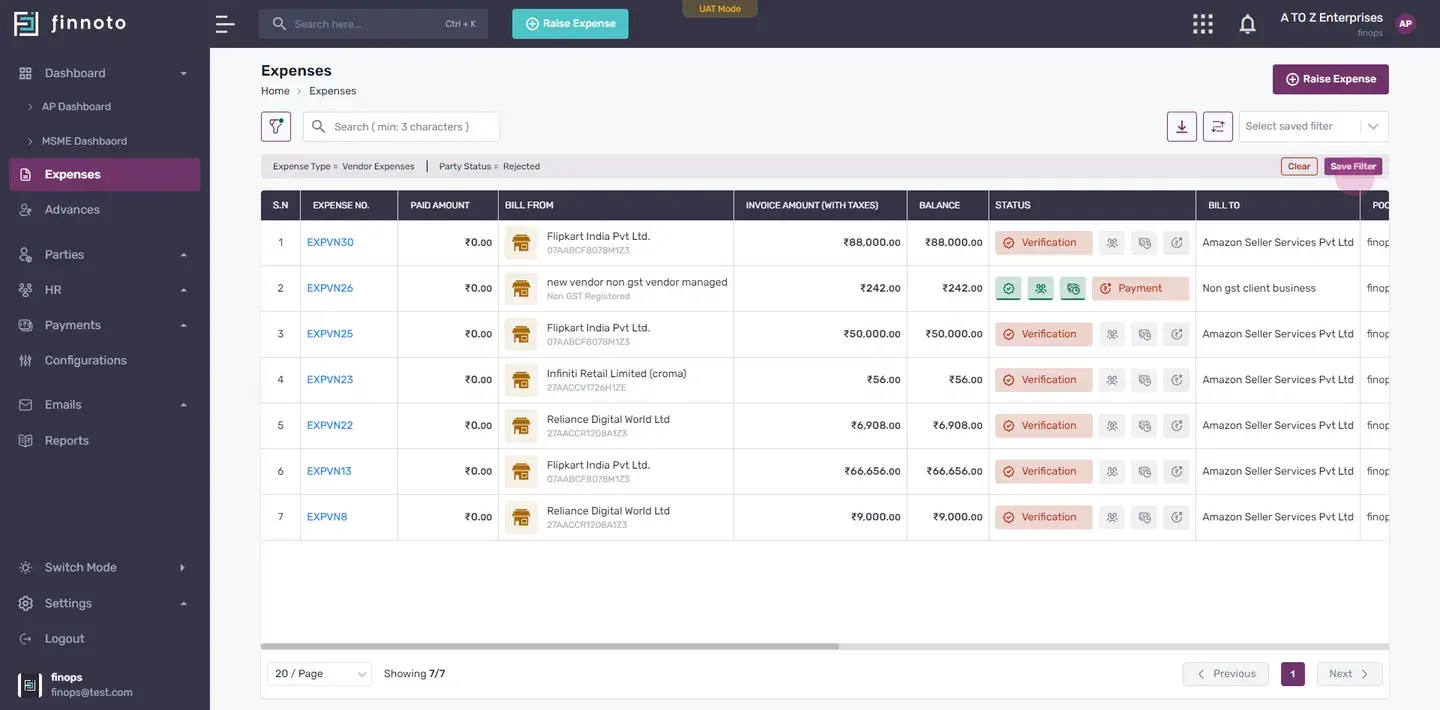Open the notifications bell icon
The image size is (1440, 710).
click(1247, 24)
